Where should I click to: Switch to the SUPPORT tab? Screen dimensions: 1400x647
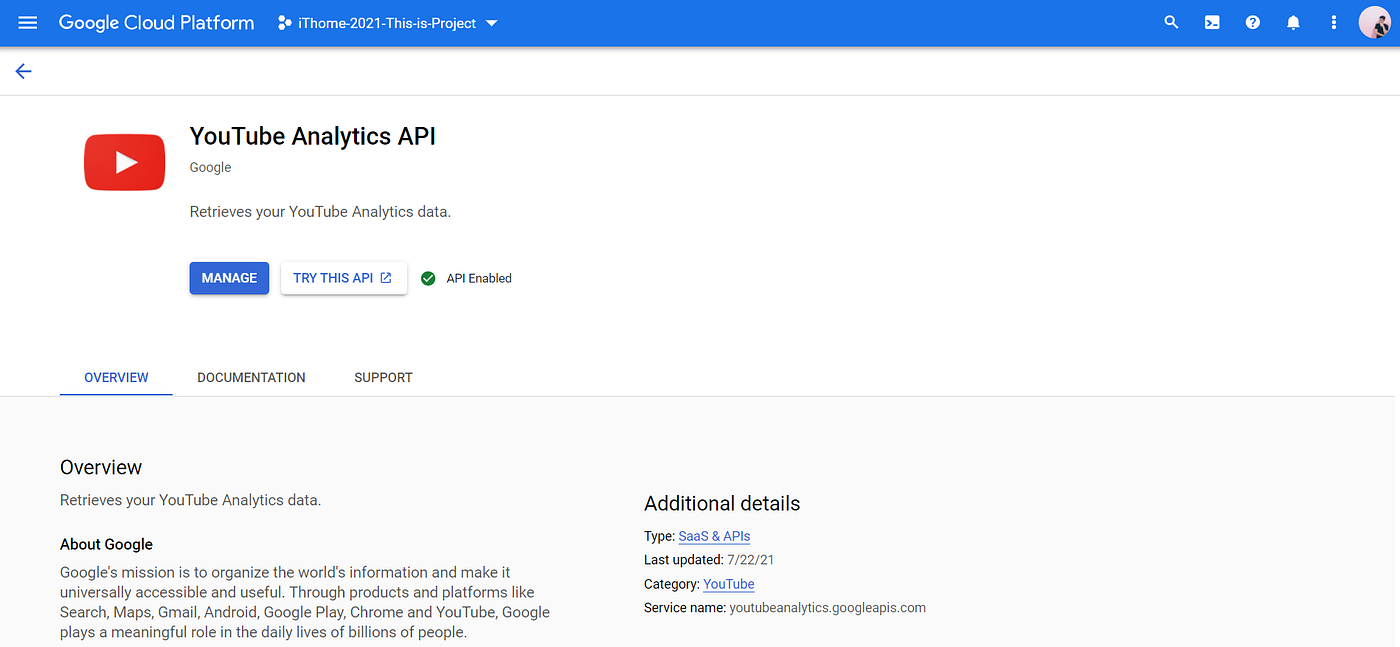click(383, 377)
